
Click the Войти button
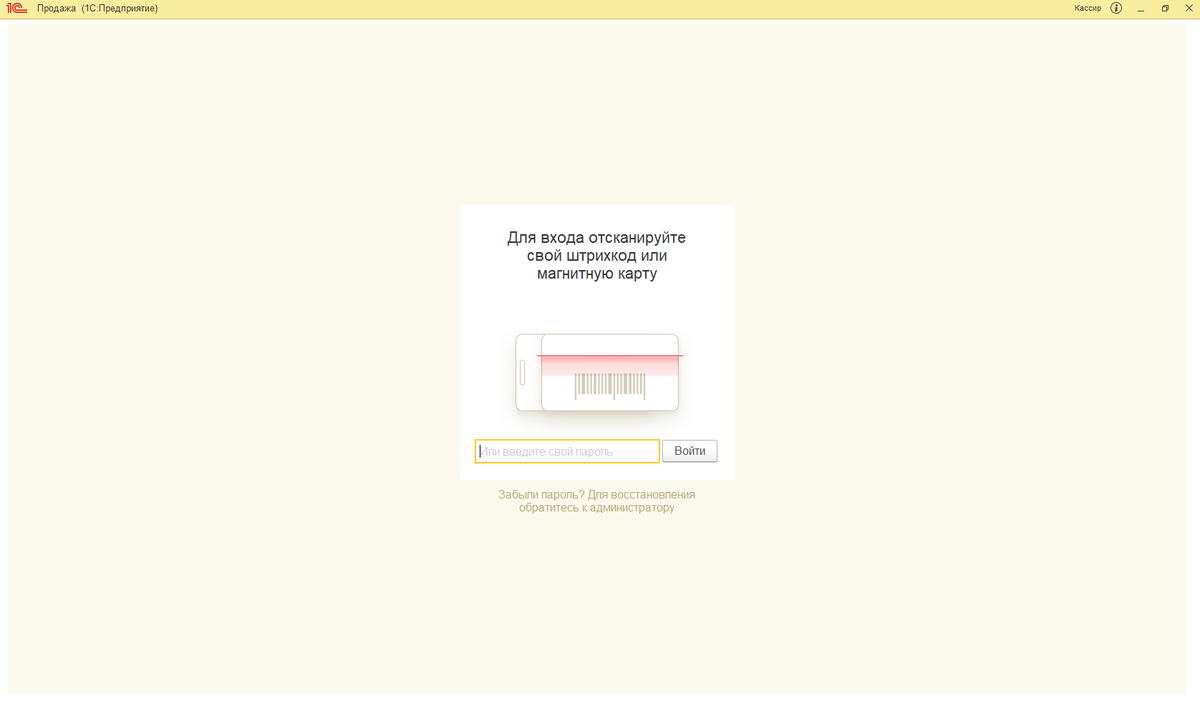690,451
